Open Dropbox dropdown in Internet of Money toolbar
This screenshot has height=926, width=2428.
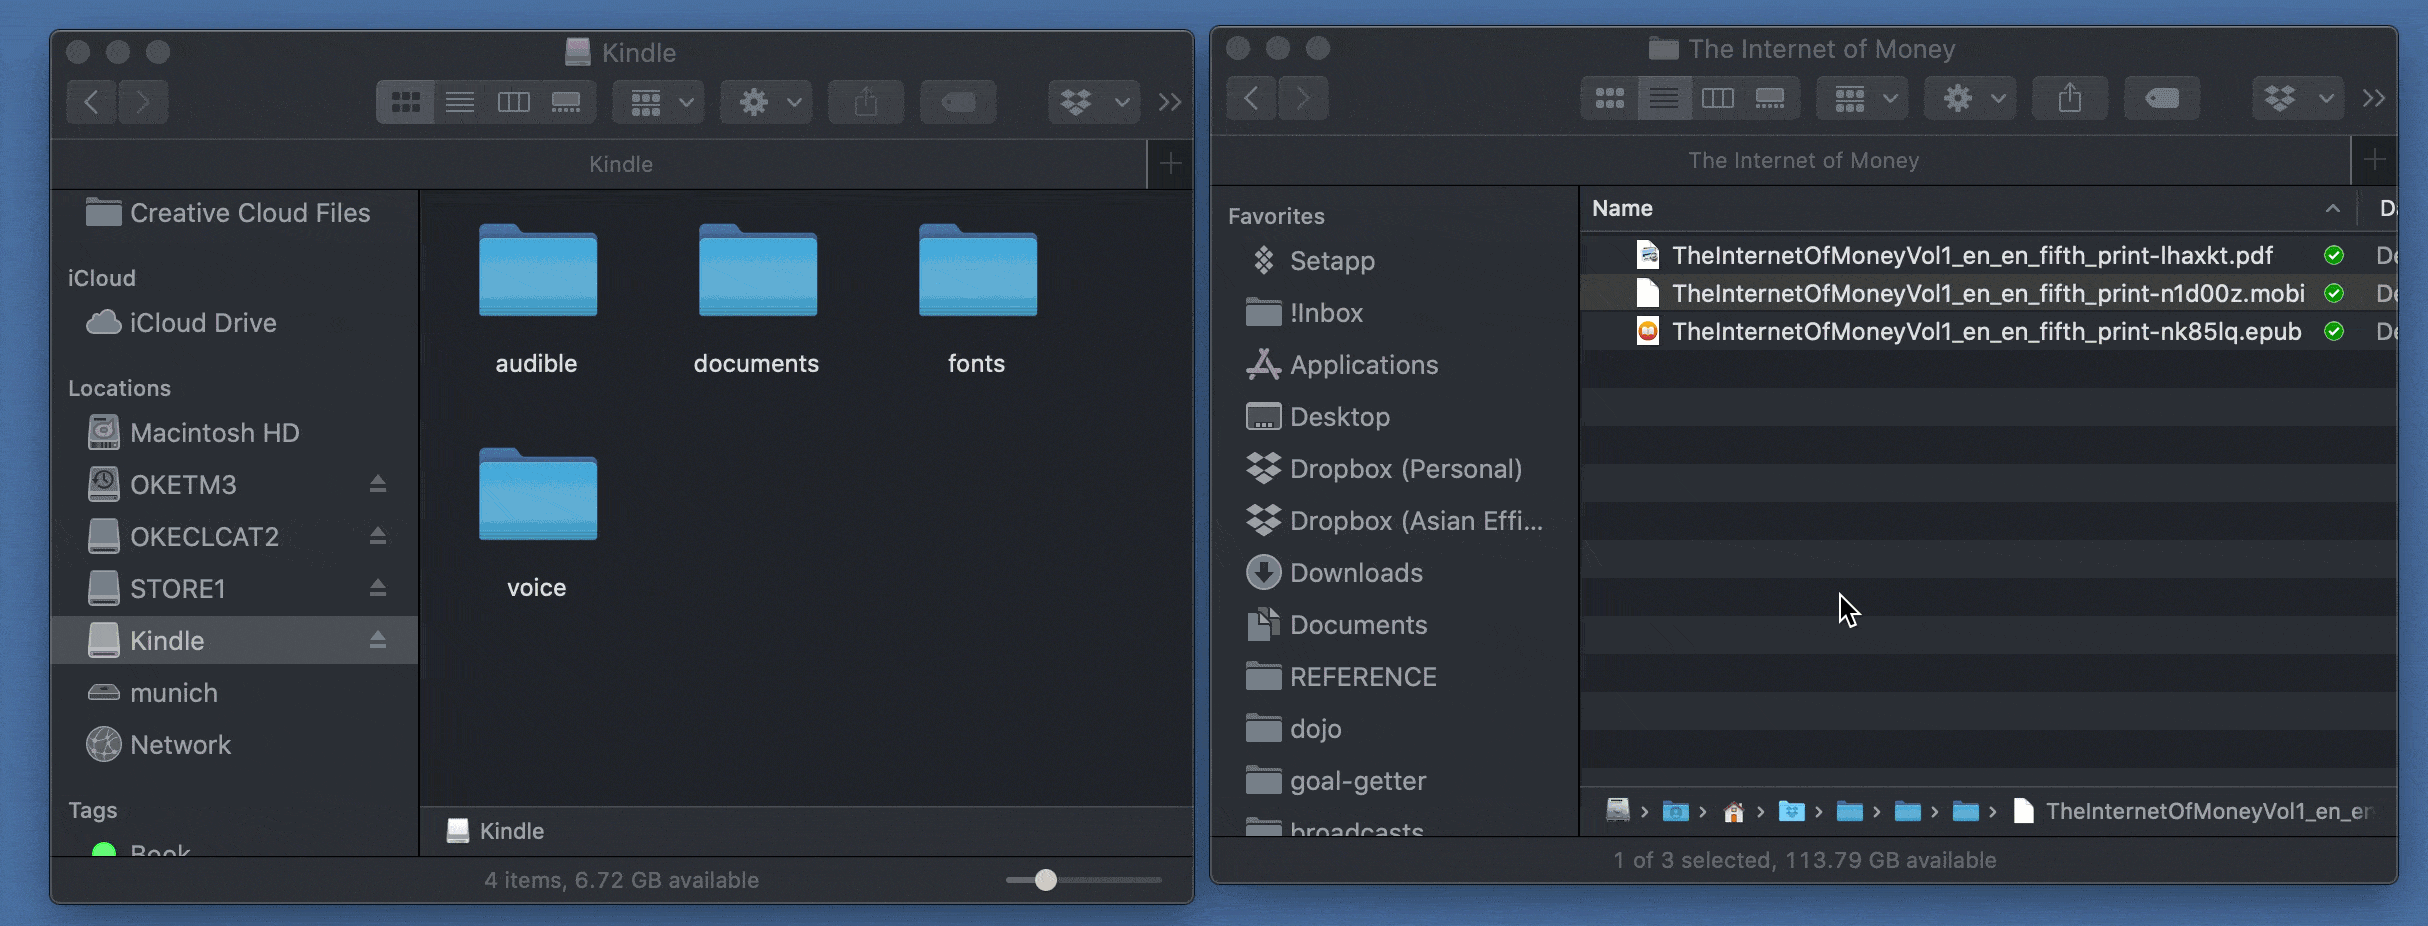click(x=2298, y=98)
